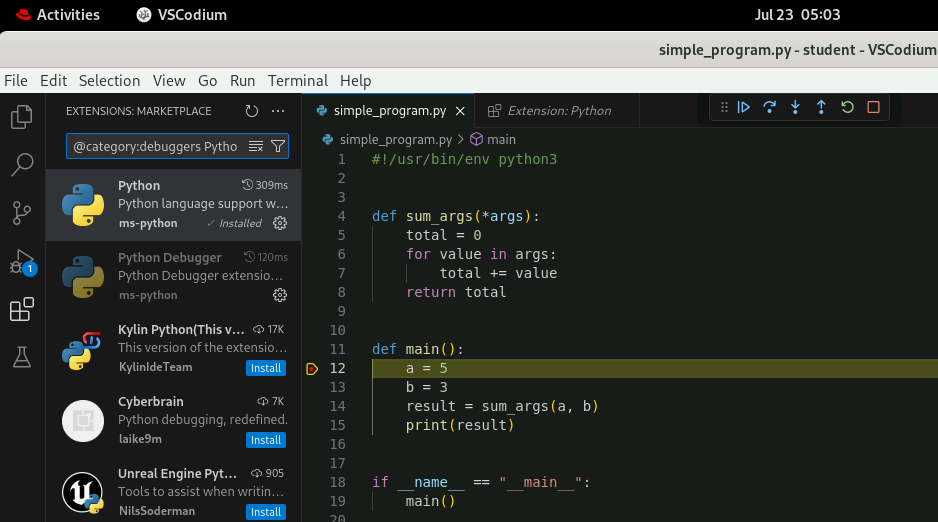Open the Explorer view in activity bar
Viewport: 938px width, 522px height.
(22, 117)
